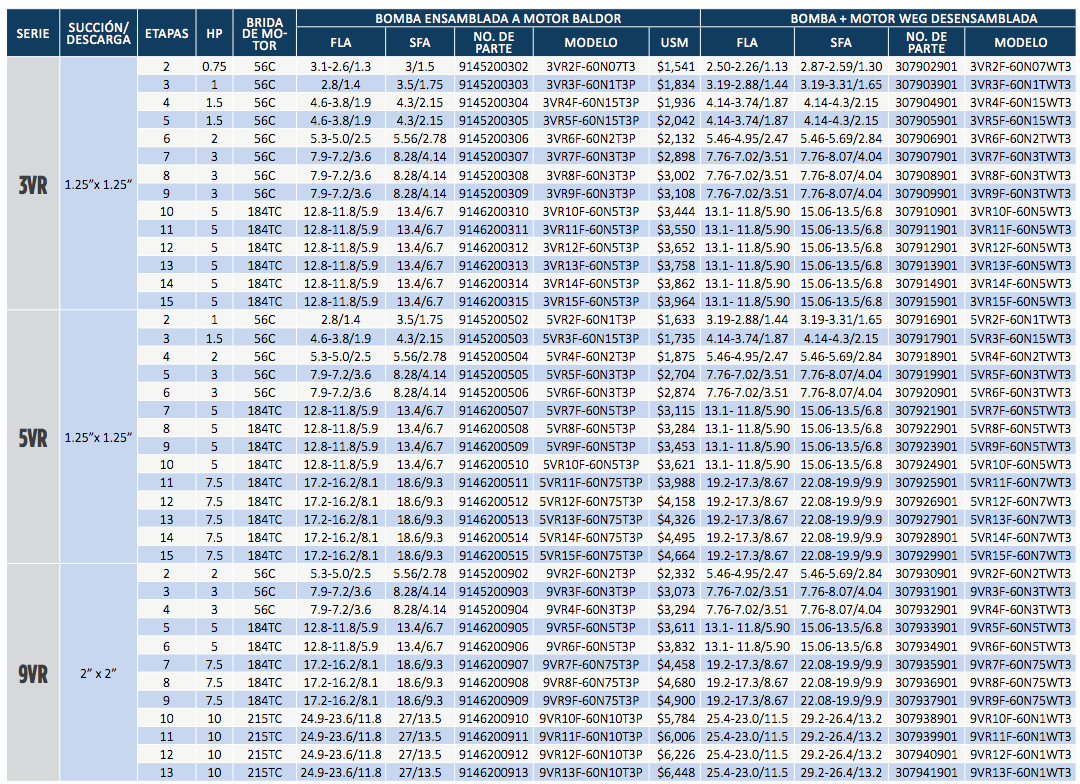
Task: Click model 9VR5F-60N5TWT3
Action: coord(1021,628)
